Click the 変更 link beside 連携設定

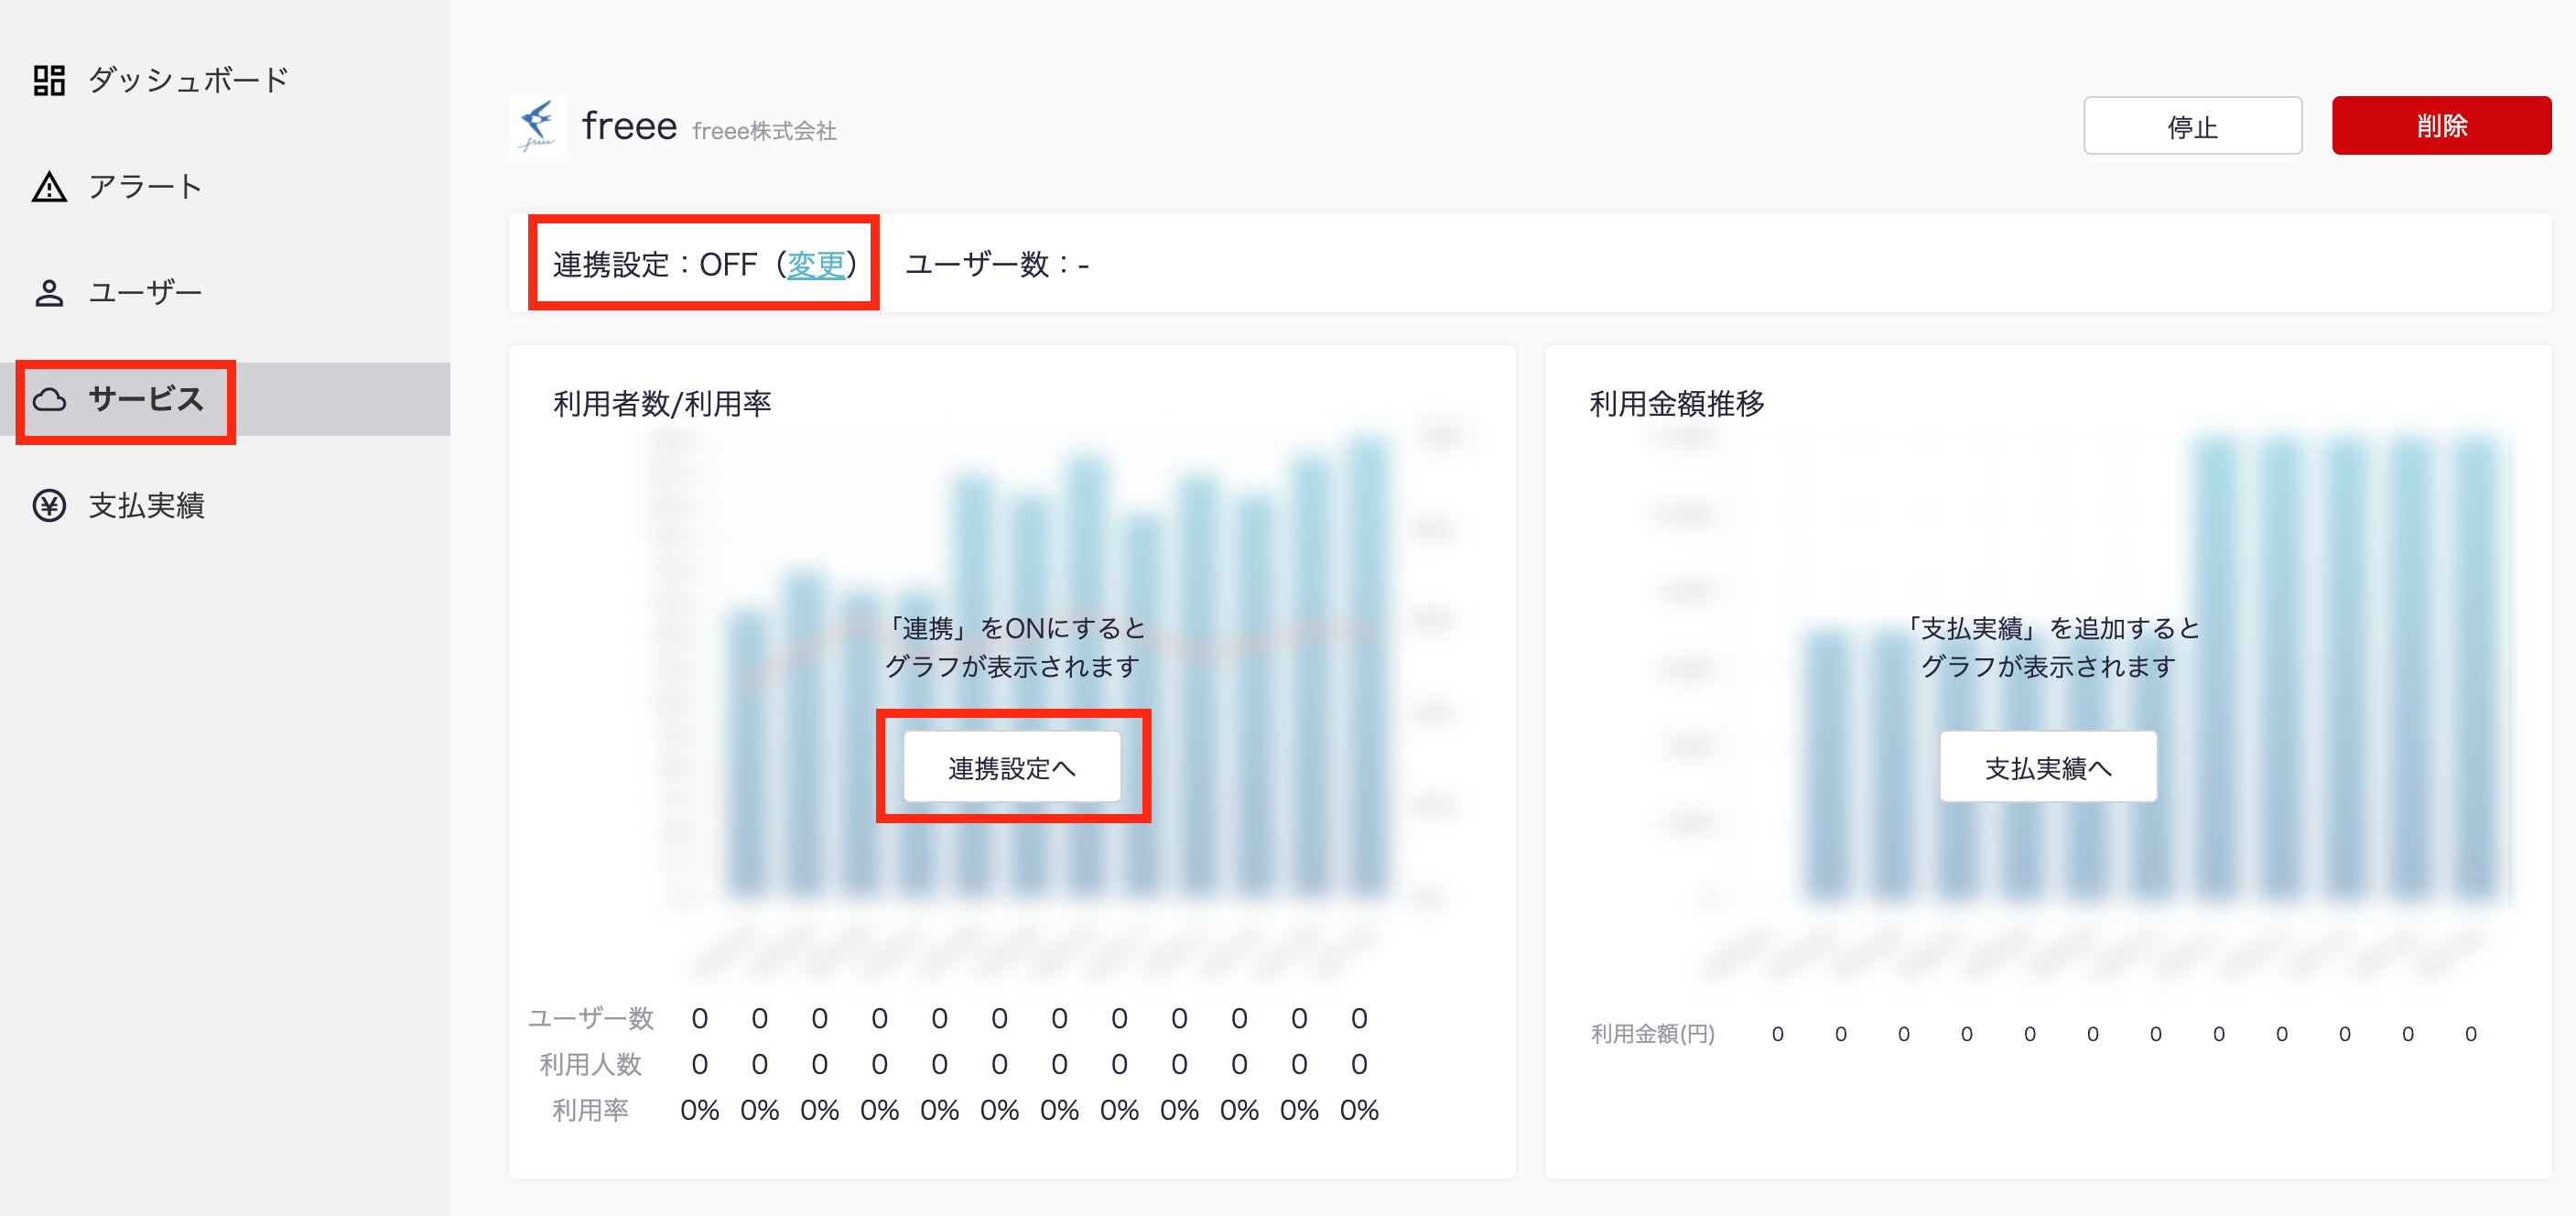[816, 264]
